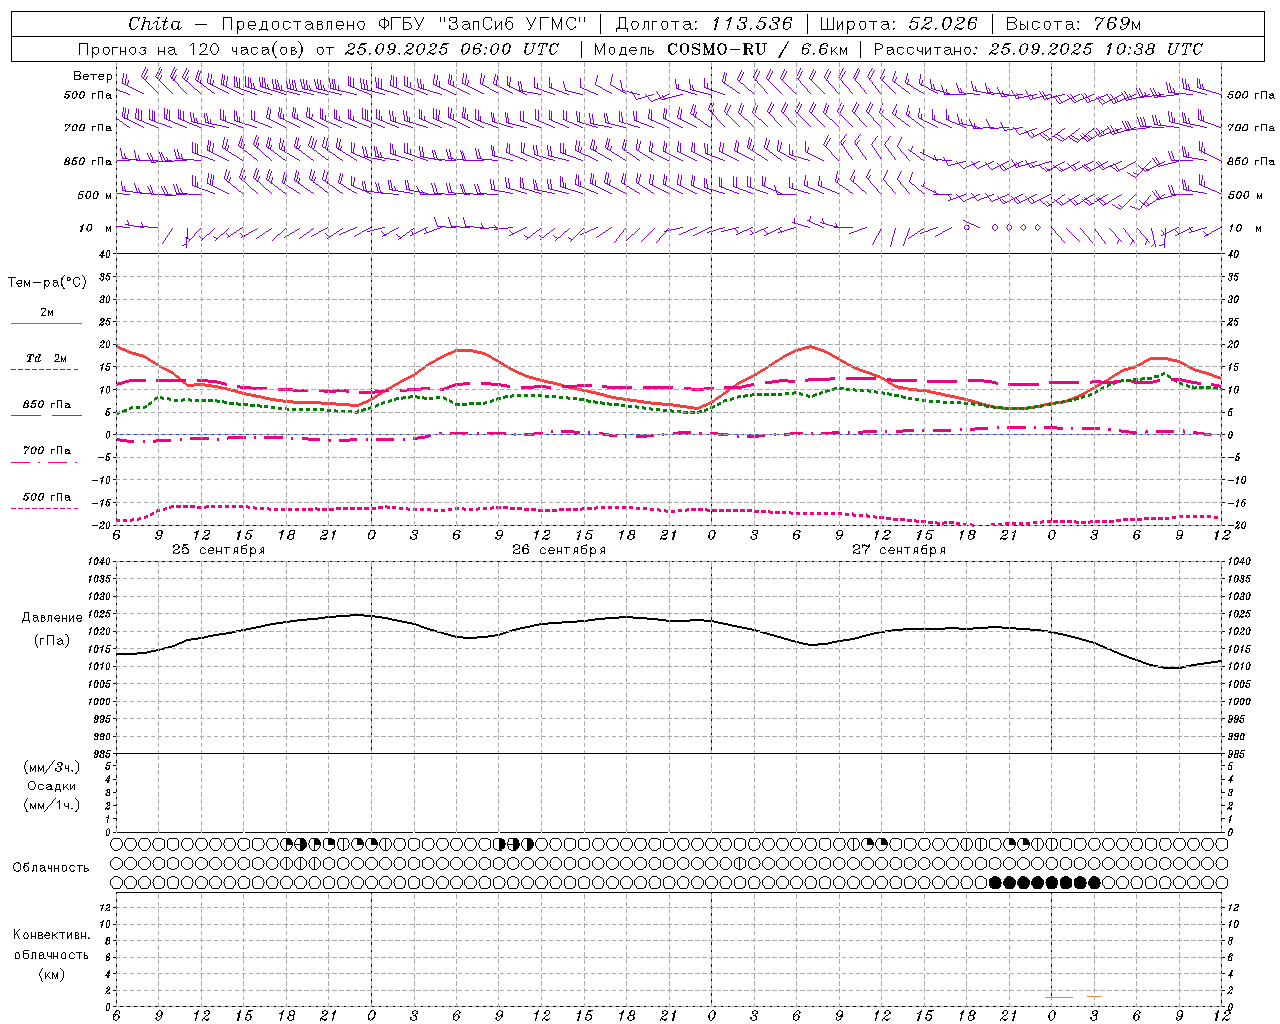Click the (мм/3ч.) precipitation unit label

tap(52, 767)
